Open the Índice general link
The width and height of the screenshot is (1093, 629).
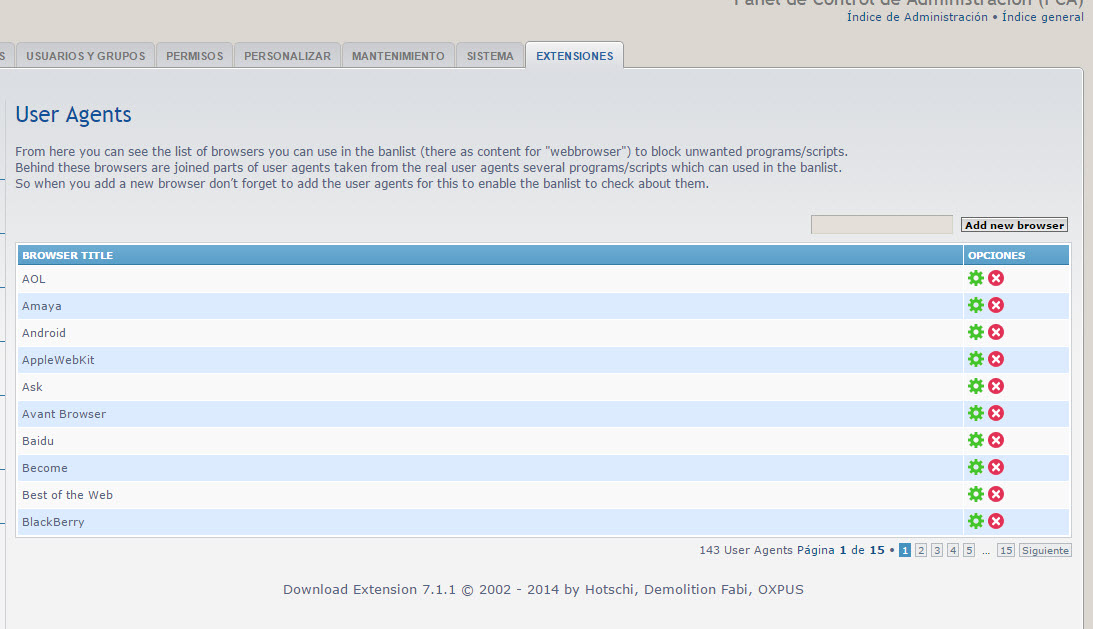tap(1041, 17)
